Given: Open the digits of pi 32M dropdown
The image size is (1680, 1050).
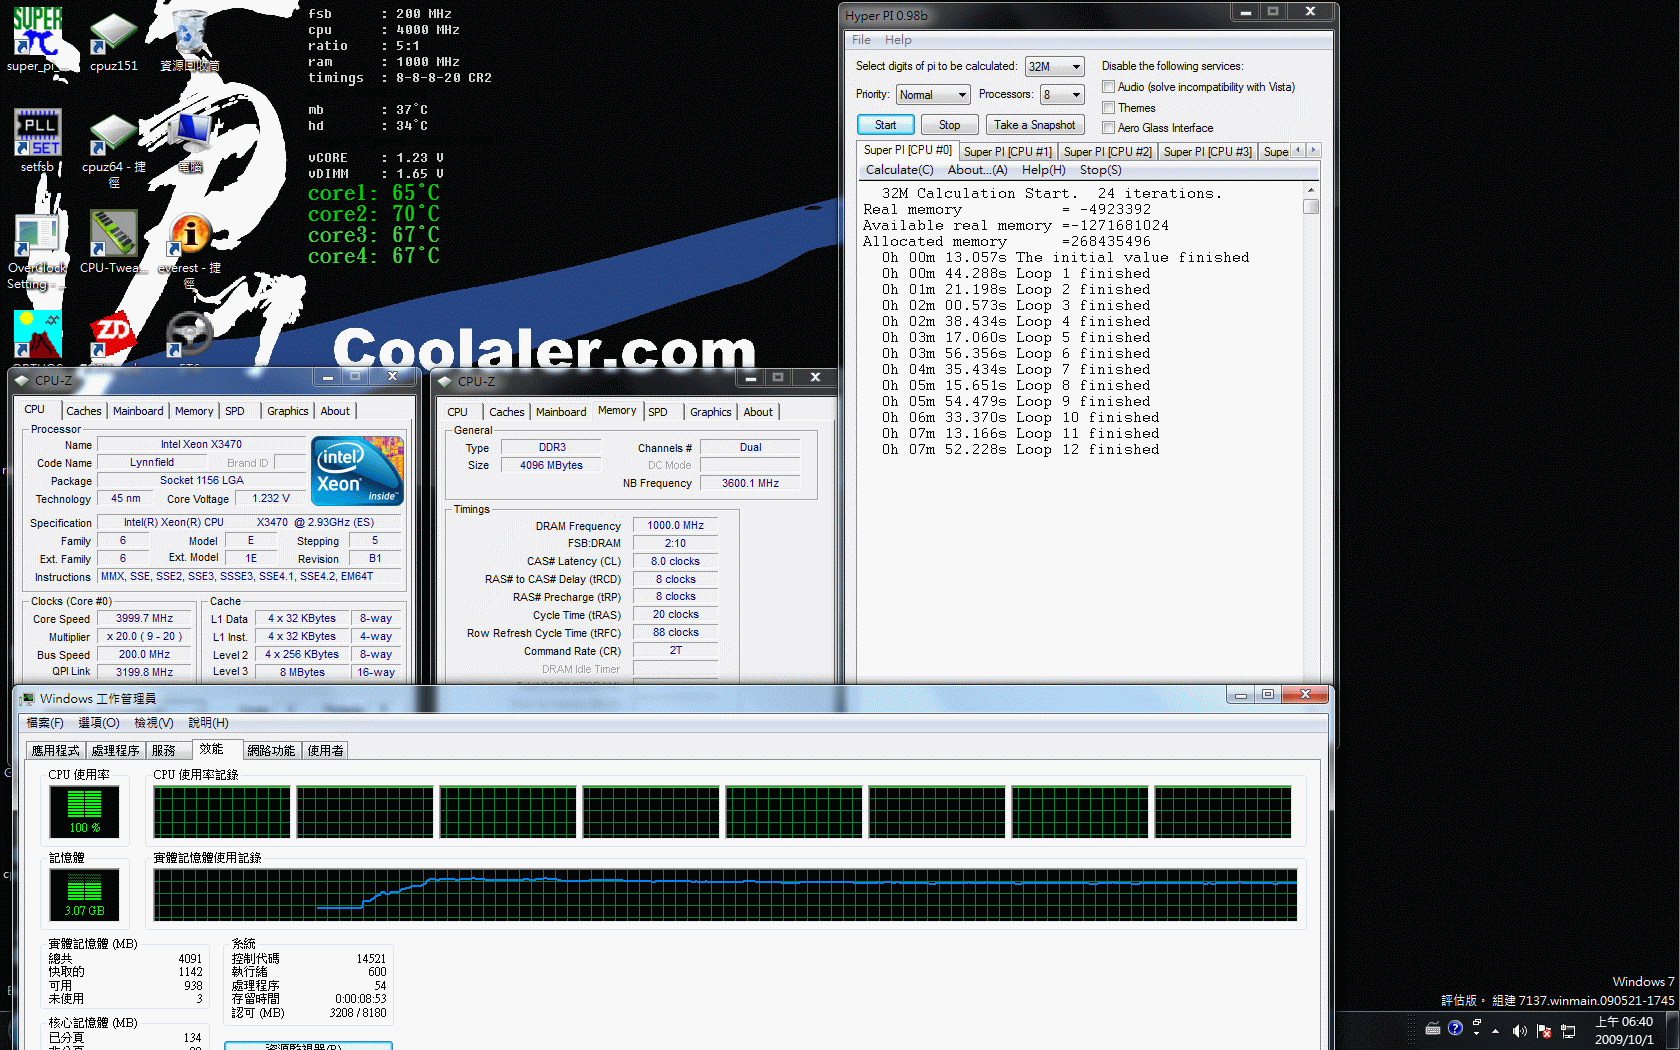Looking at the screenshot, I should coord(1054,67).
